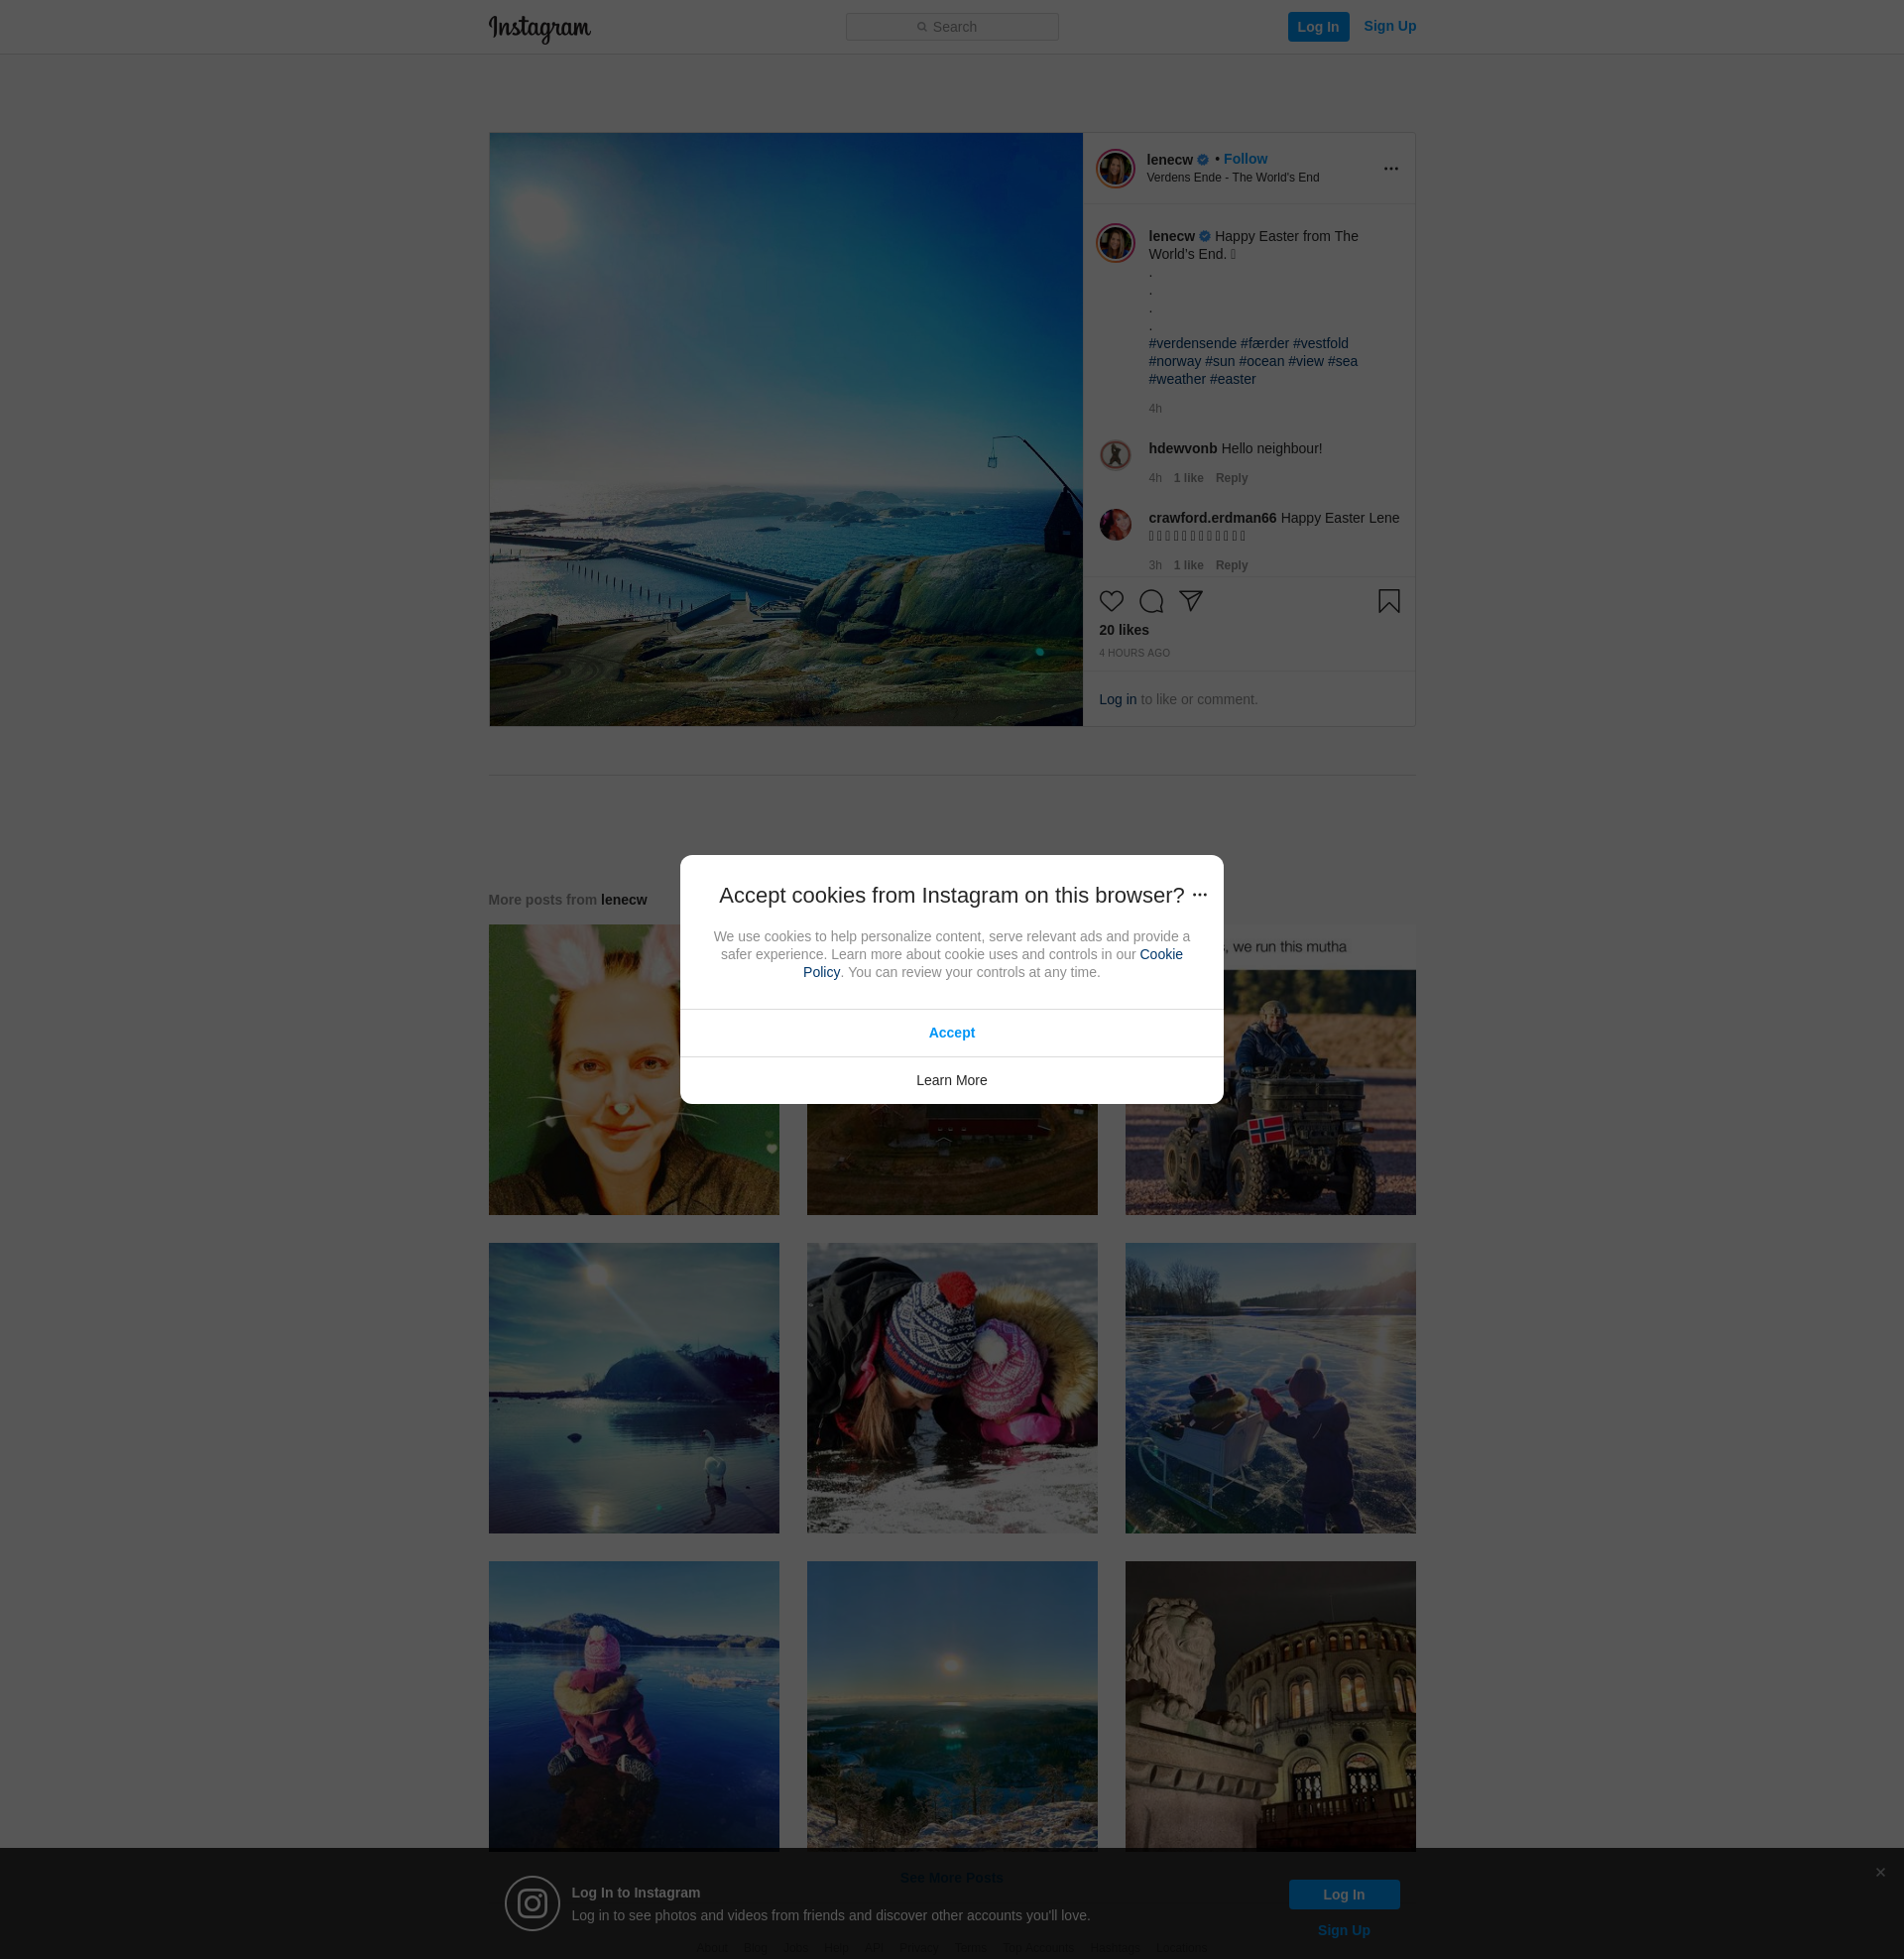This screenshot has height=1959, width=1904.
Task: Follow the lenecw account
Action: (1245, 159)
